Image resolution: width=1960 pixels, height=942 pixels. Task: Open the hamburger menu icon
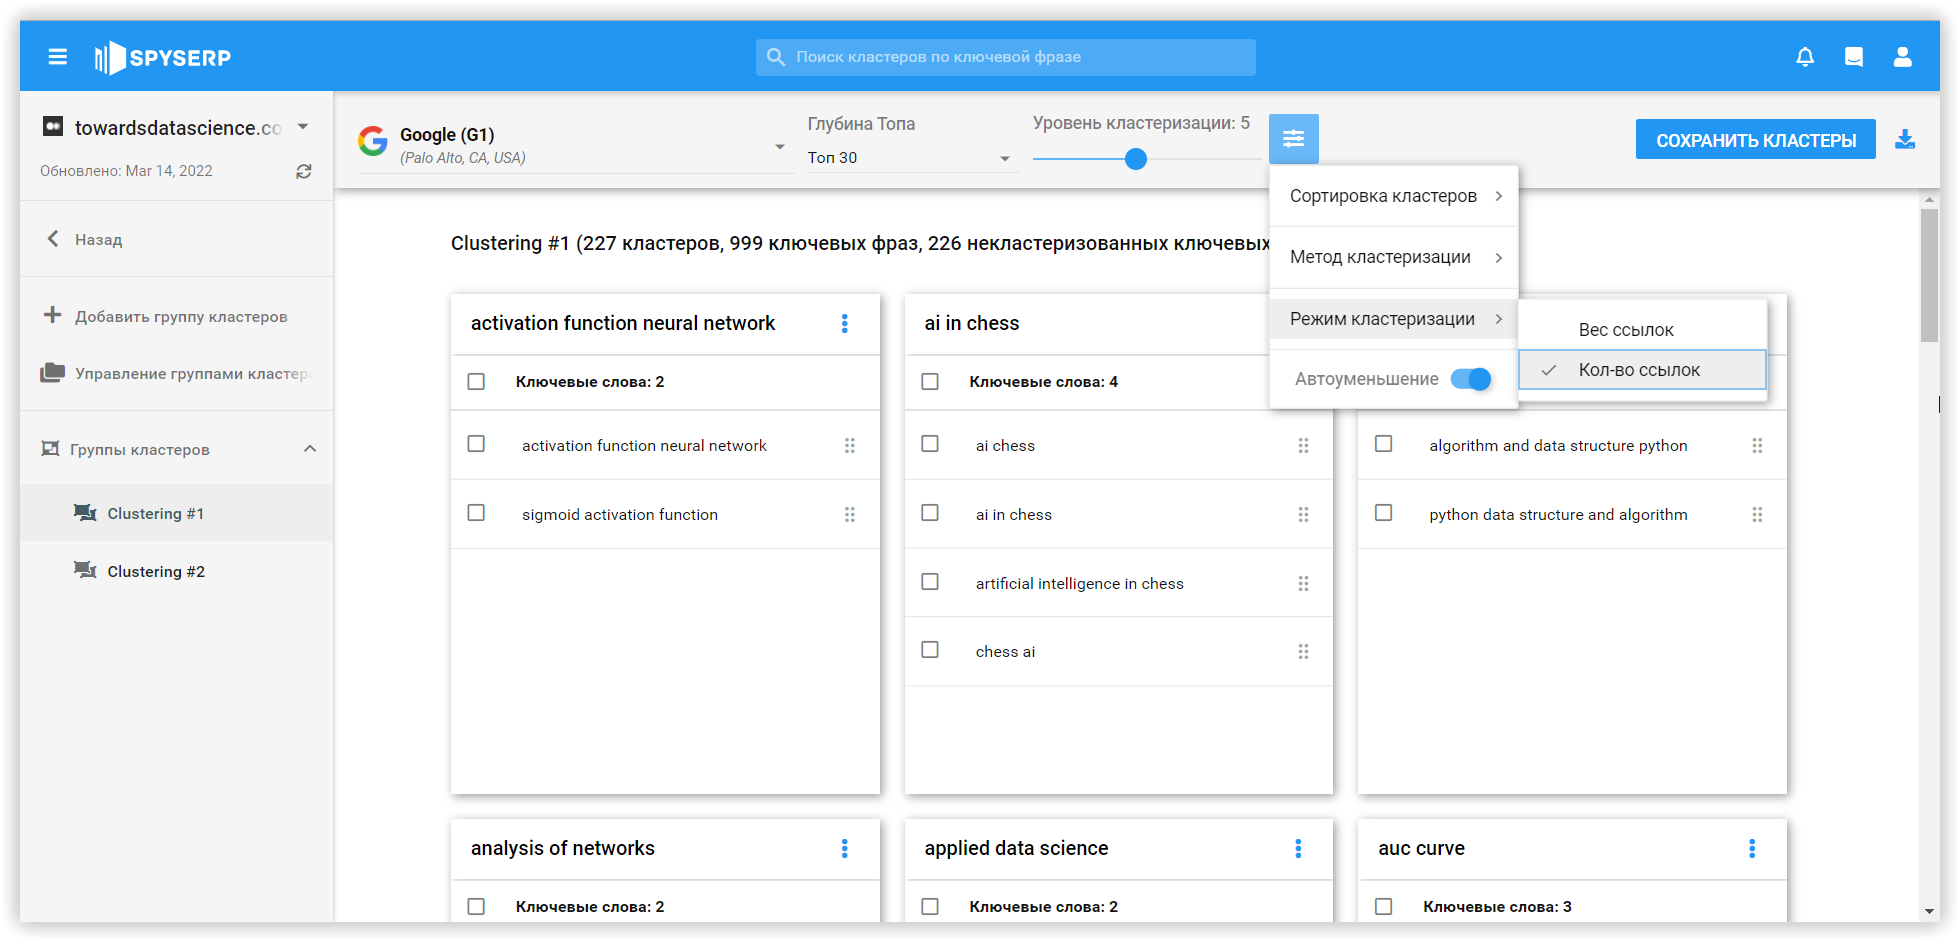[x=58, y=57]
